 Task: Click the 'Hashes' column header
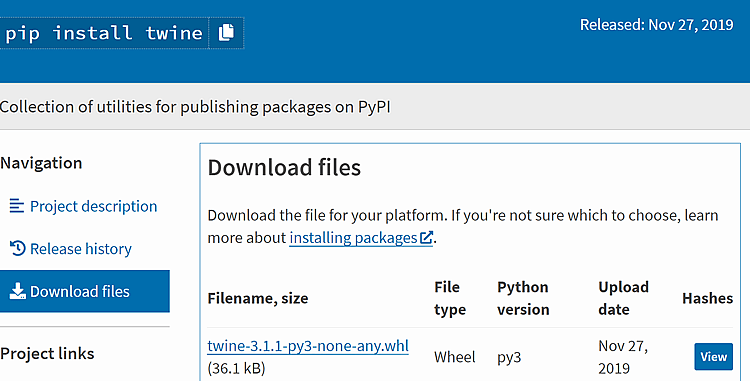click(x=707, y=298)
